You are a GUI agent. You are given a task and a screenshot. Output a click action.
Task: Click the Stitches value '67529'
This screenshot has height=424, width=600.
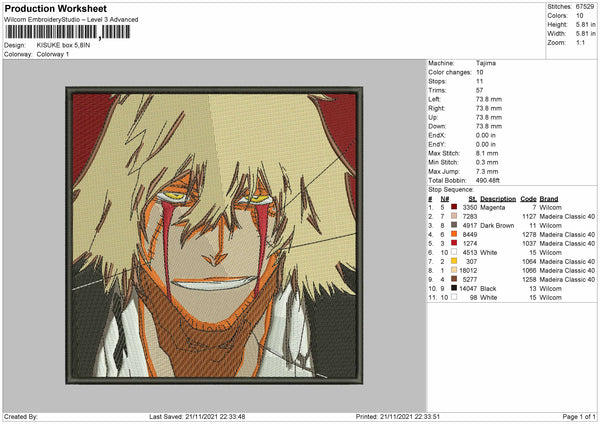tap(585, 7)
